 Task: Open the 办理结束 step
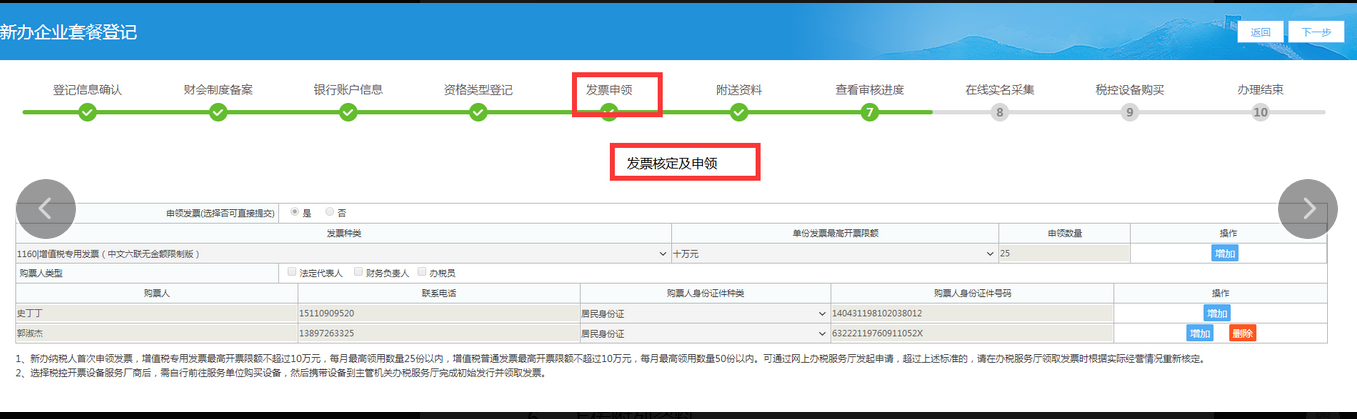coord(1260,89)
